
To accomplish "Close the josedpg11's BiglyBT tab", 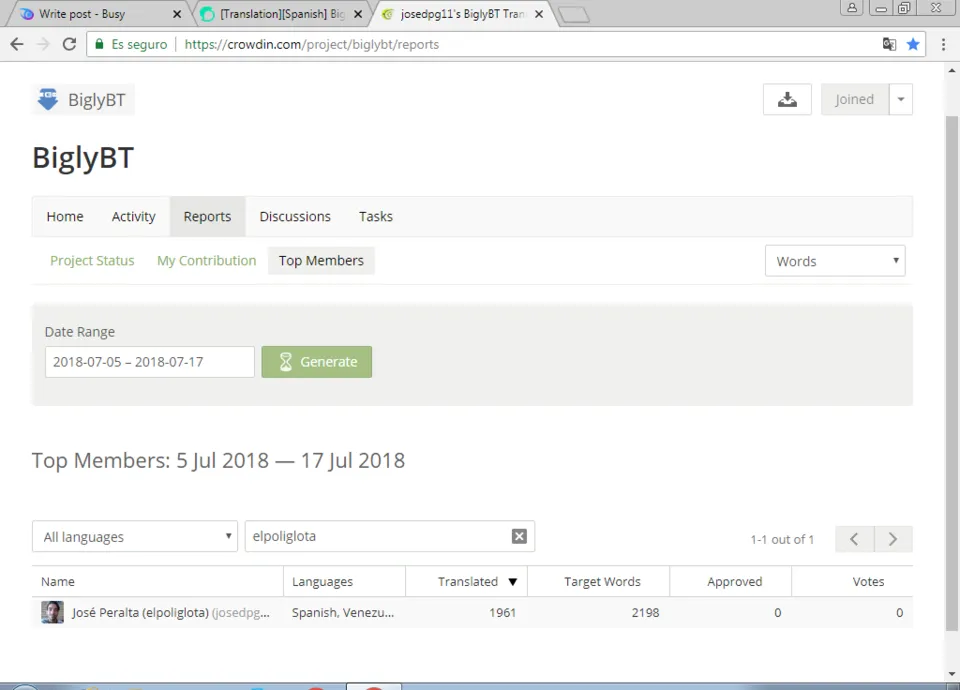I will click(x=539, y=14).
